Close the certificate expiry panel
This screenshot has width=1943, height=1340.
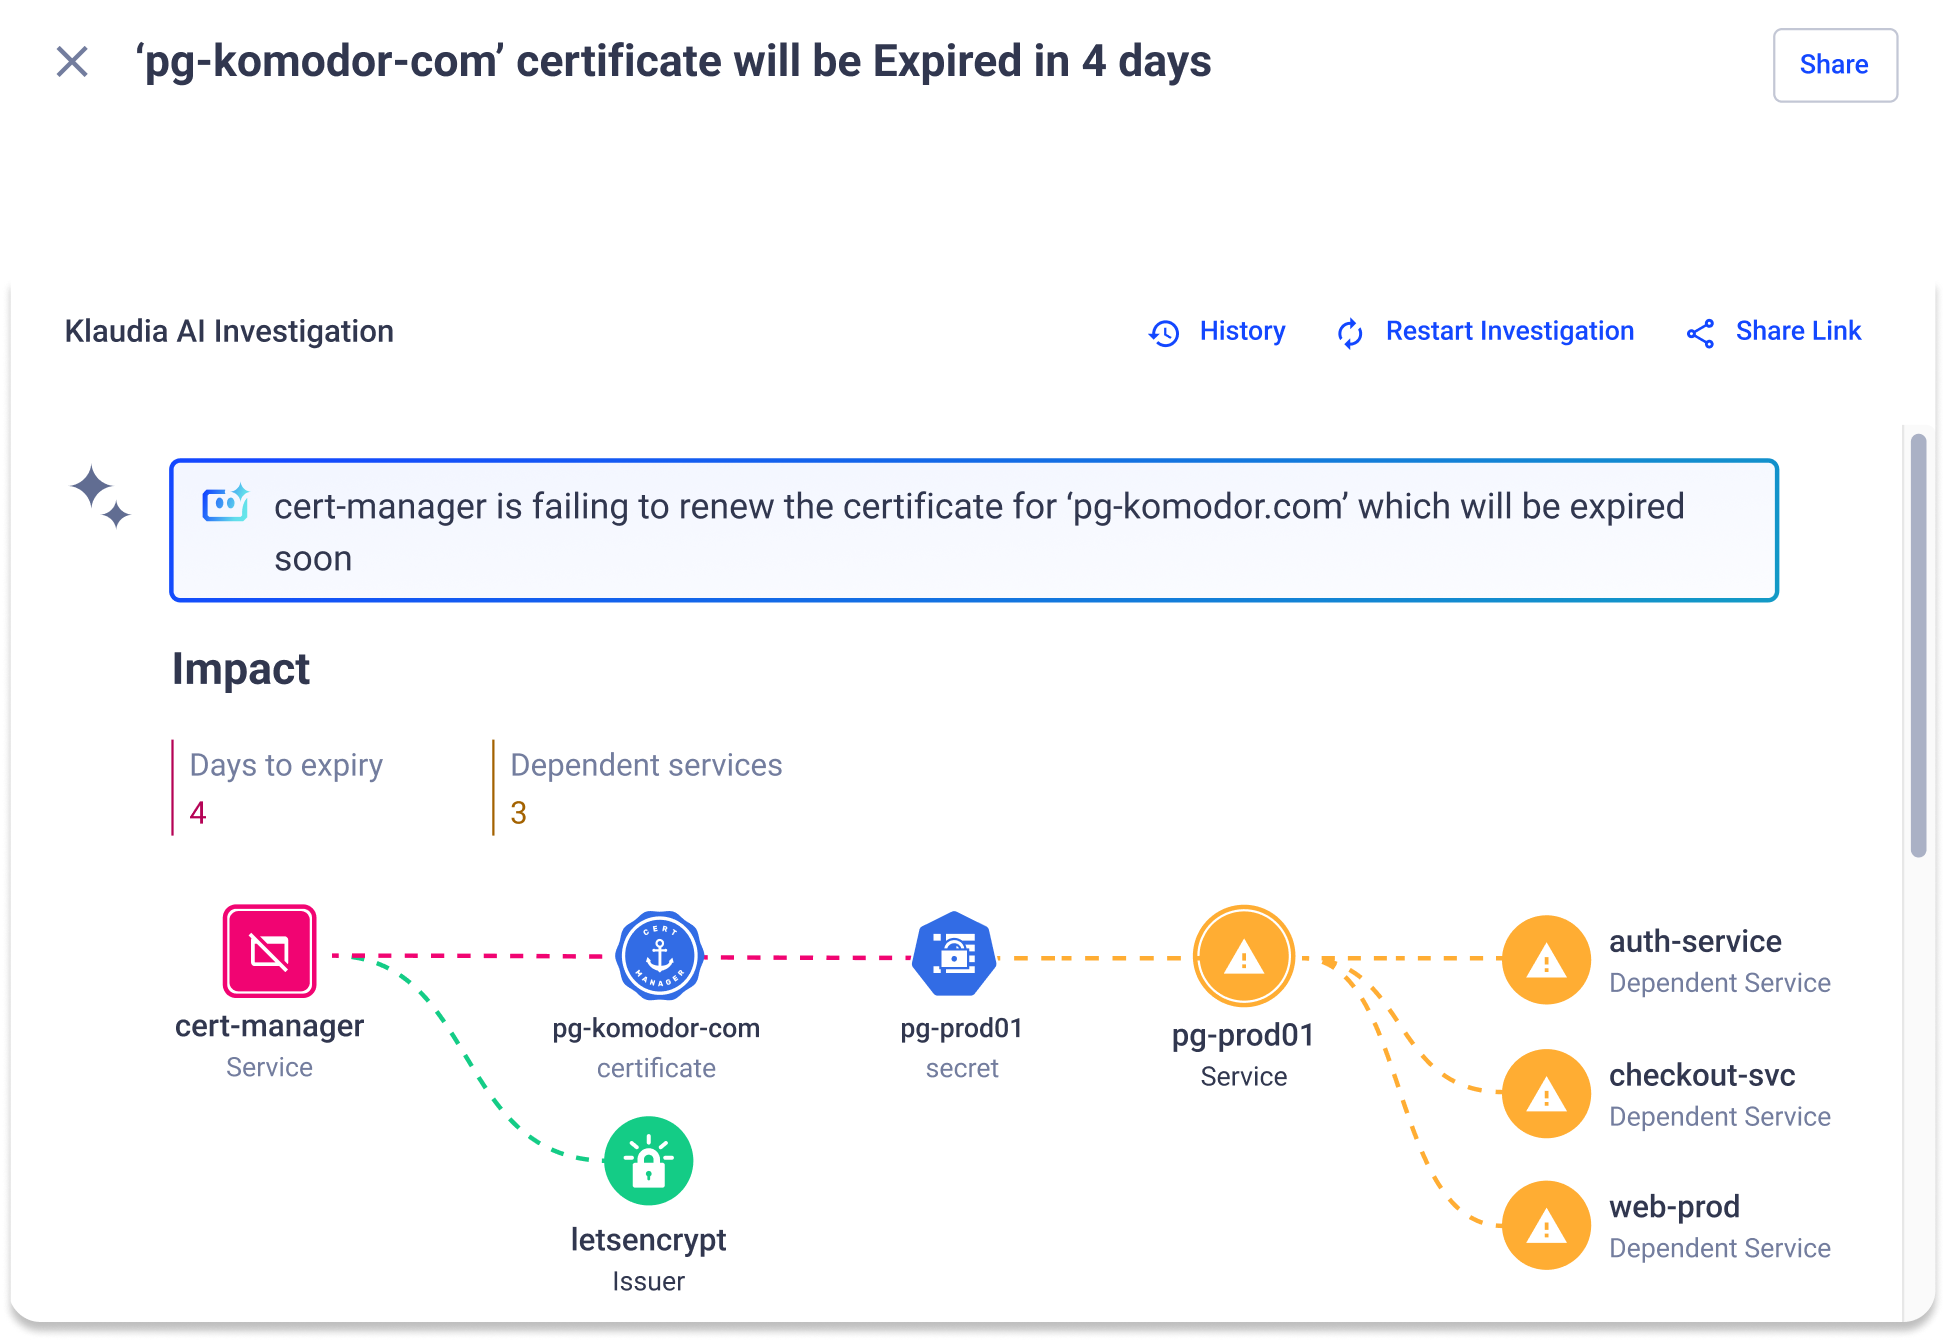(72, 62)
